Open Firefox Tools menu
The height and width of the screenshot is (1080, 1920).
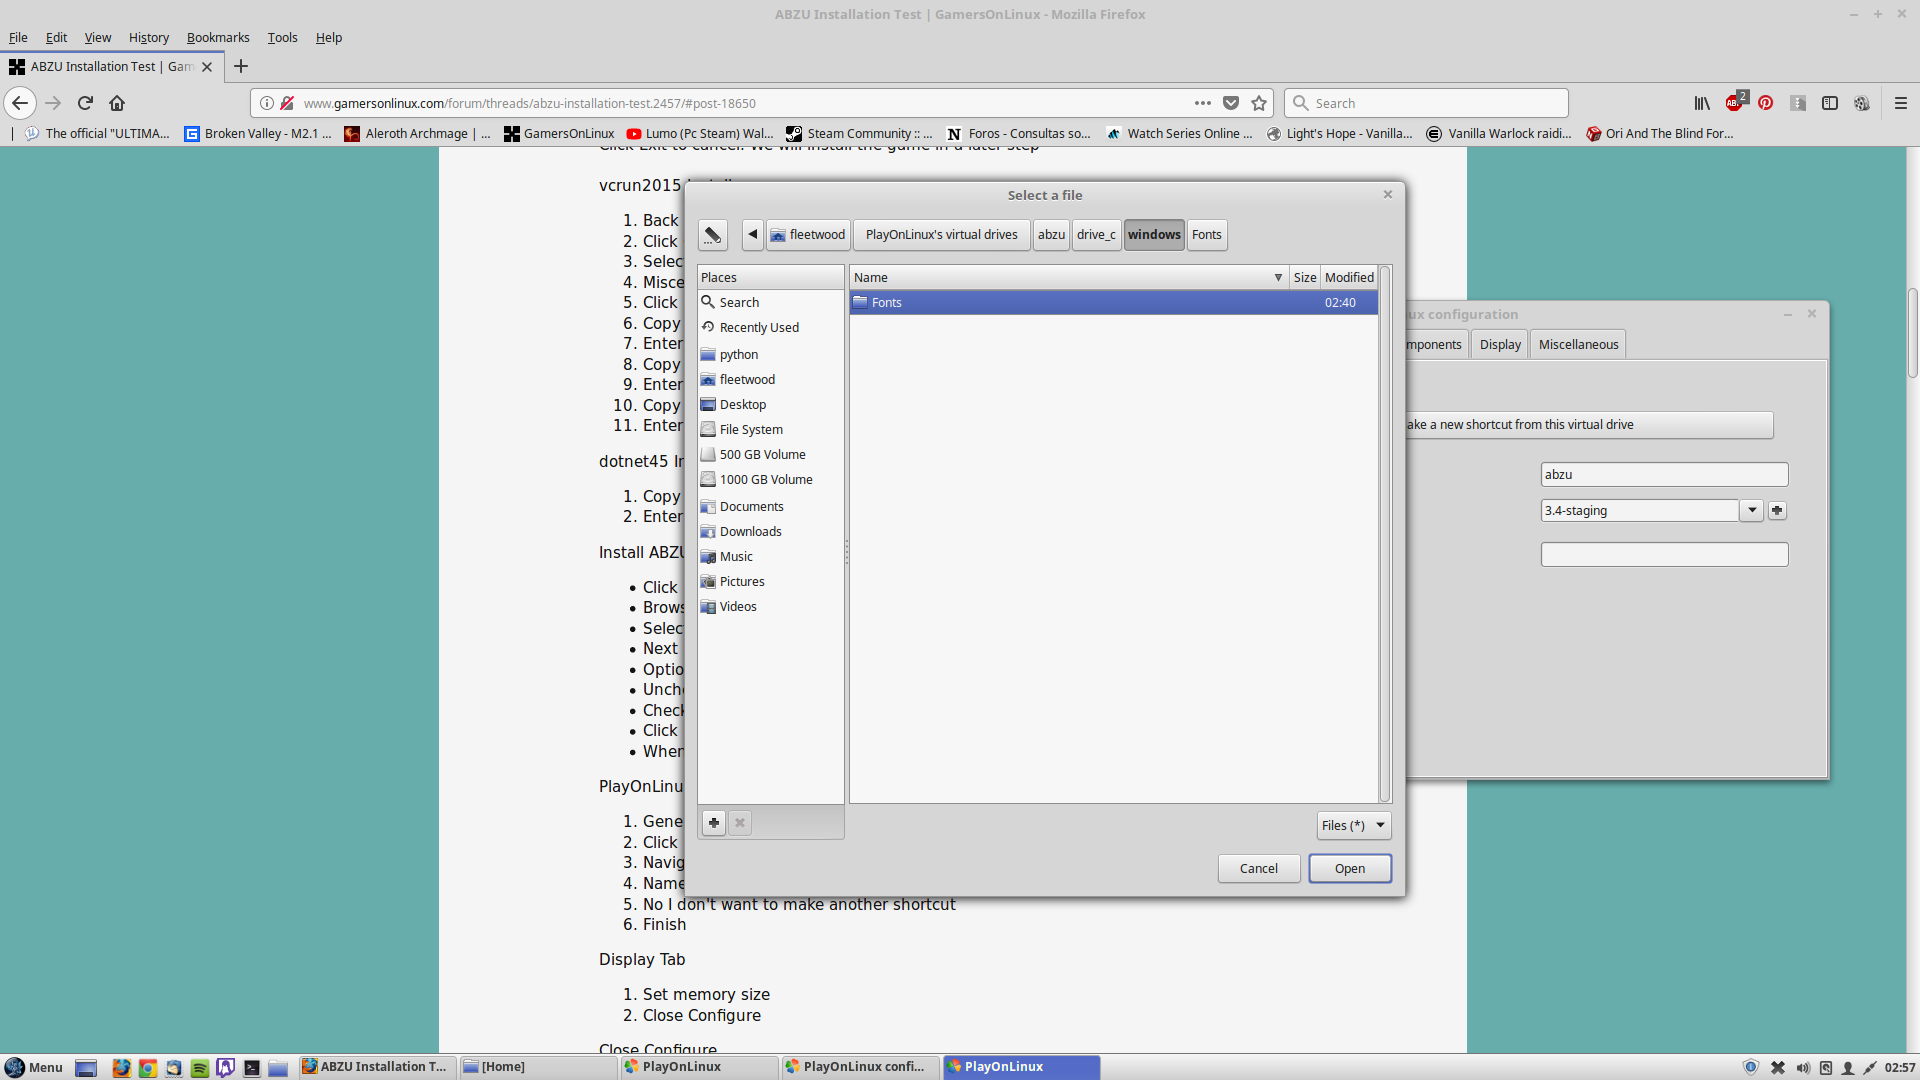(283, 37)
